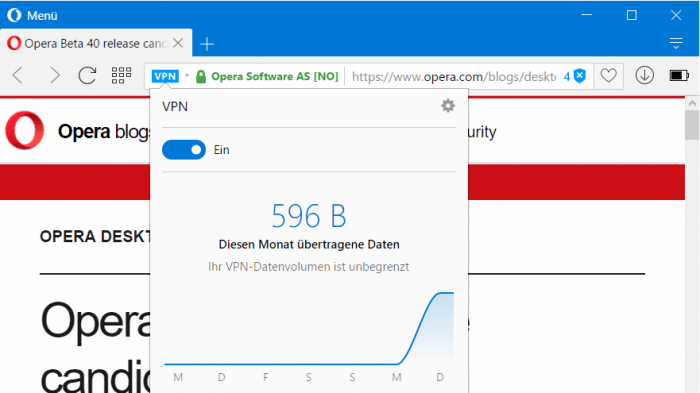Go forward to the next page
The image size is (700, 393).
(x=54, y=75)
